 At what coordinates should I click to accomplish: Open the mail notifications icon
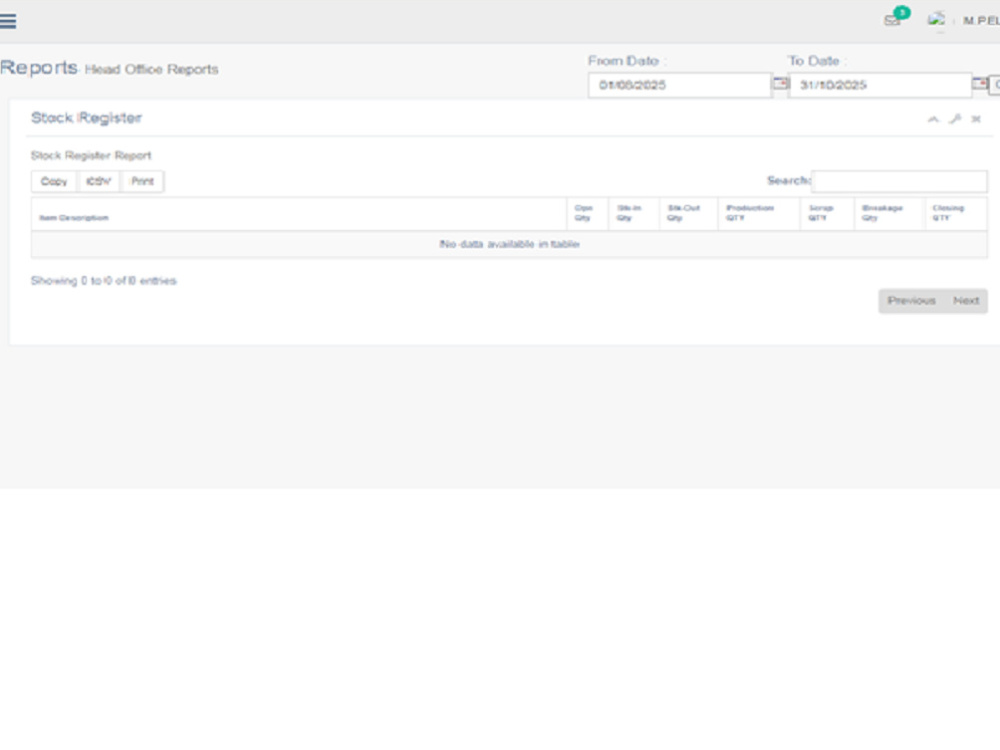892,20
